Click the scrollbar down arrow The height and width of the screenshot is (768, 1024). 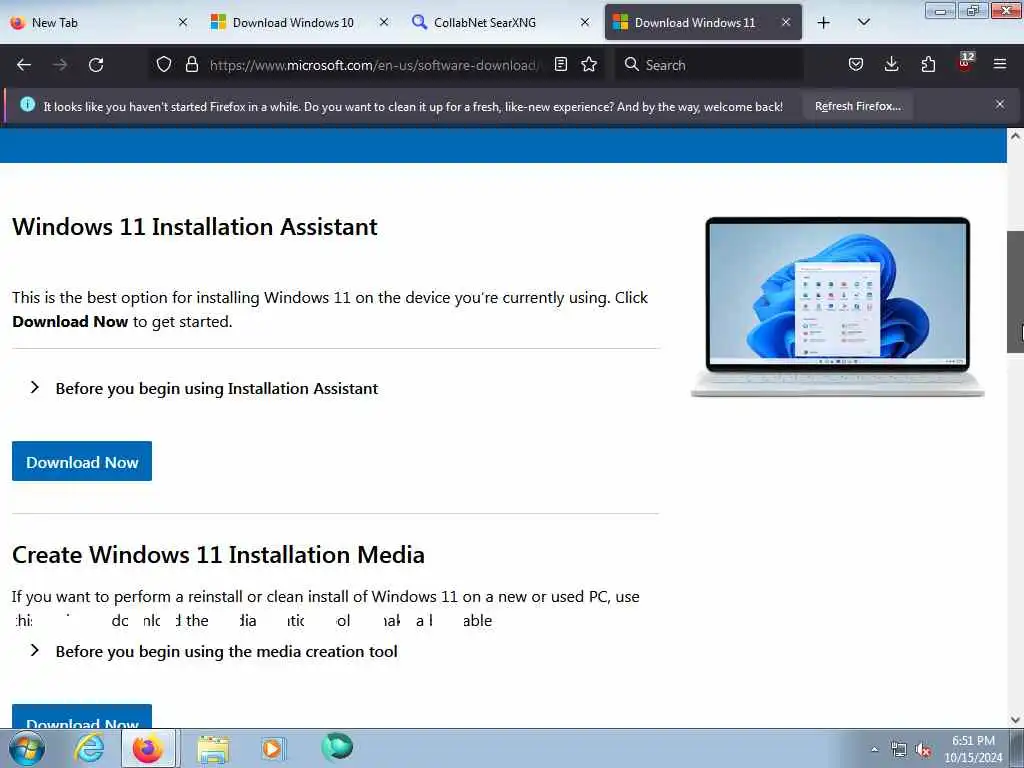pyautogui.click(x=1015, y=720)
